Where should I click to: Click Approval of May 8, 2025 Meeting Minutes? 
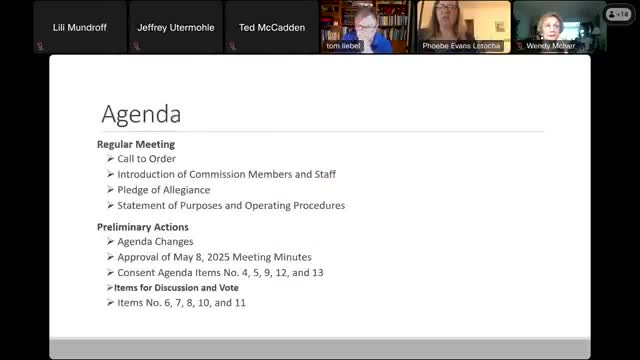coord(214,257)
